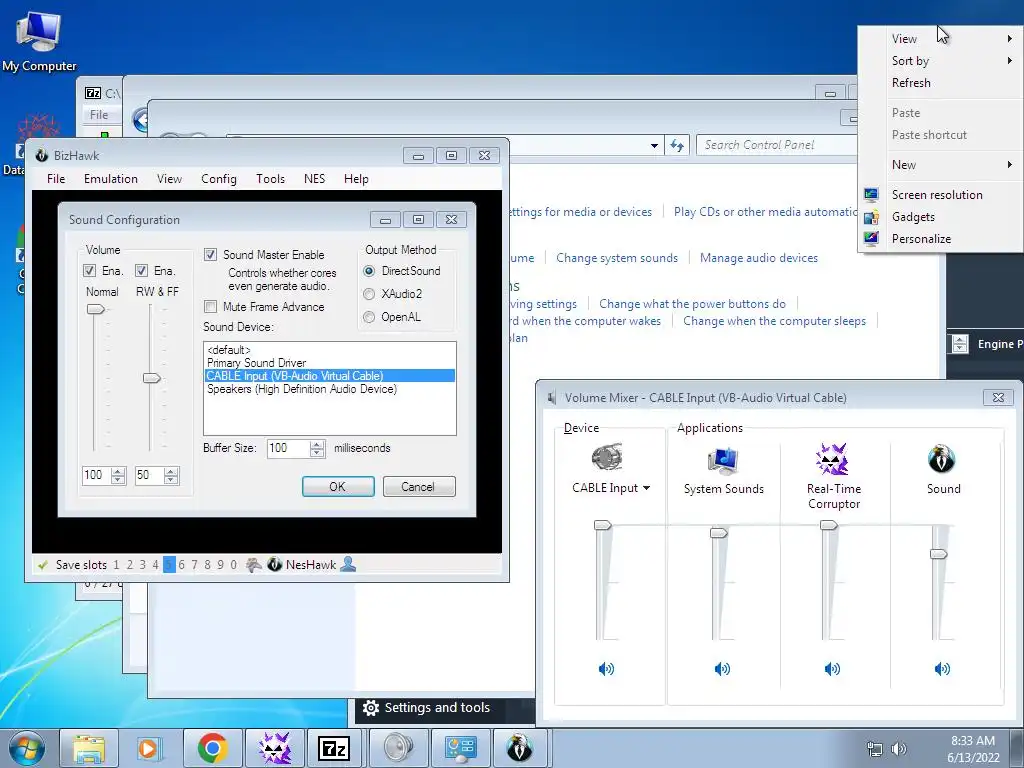Open Change what the power buttons do link
This screenshot has width=1024, height=768.
(x=692, y=304)
